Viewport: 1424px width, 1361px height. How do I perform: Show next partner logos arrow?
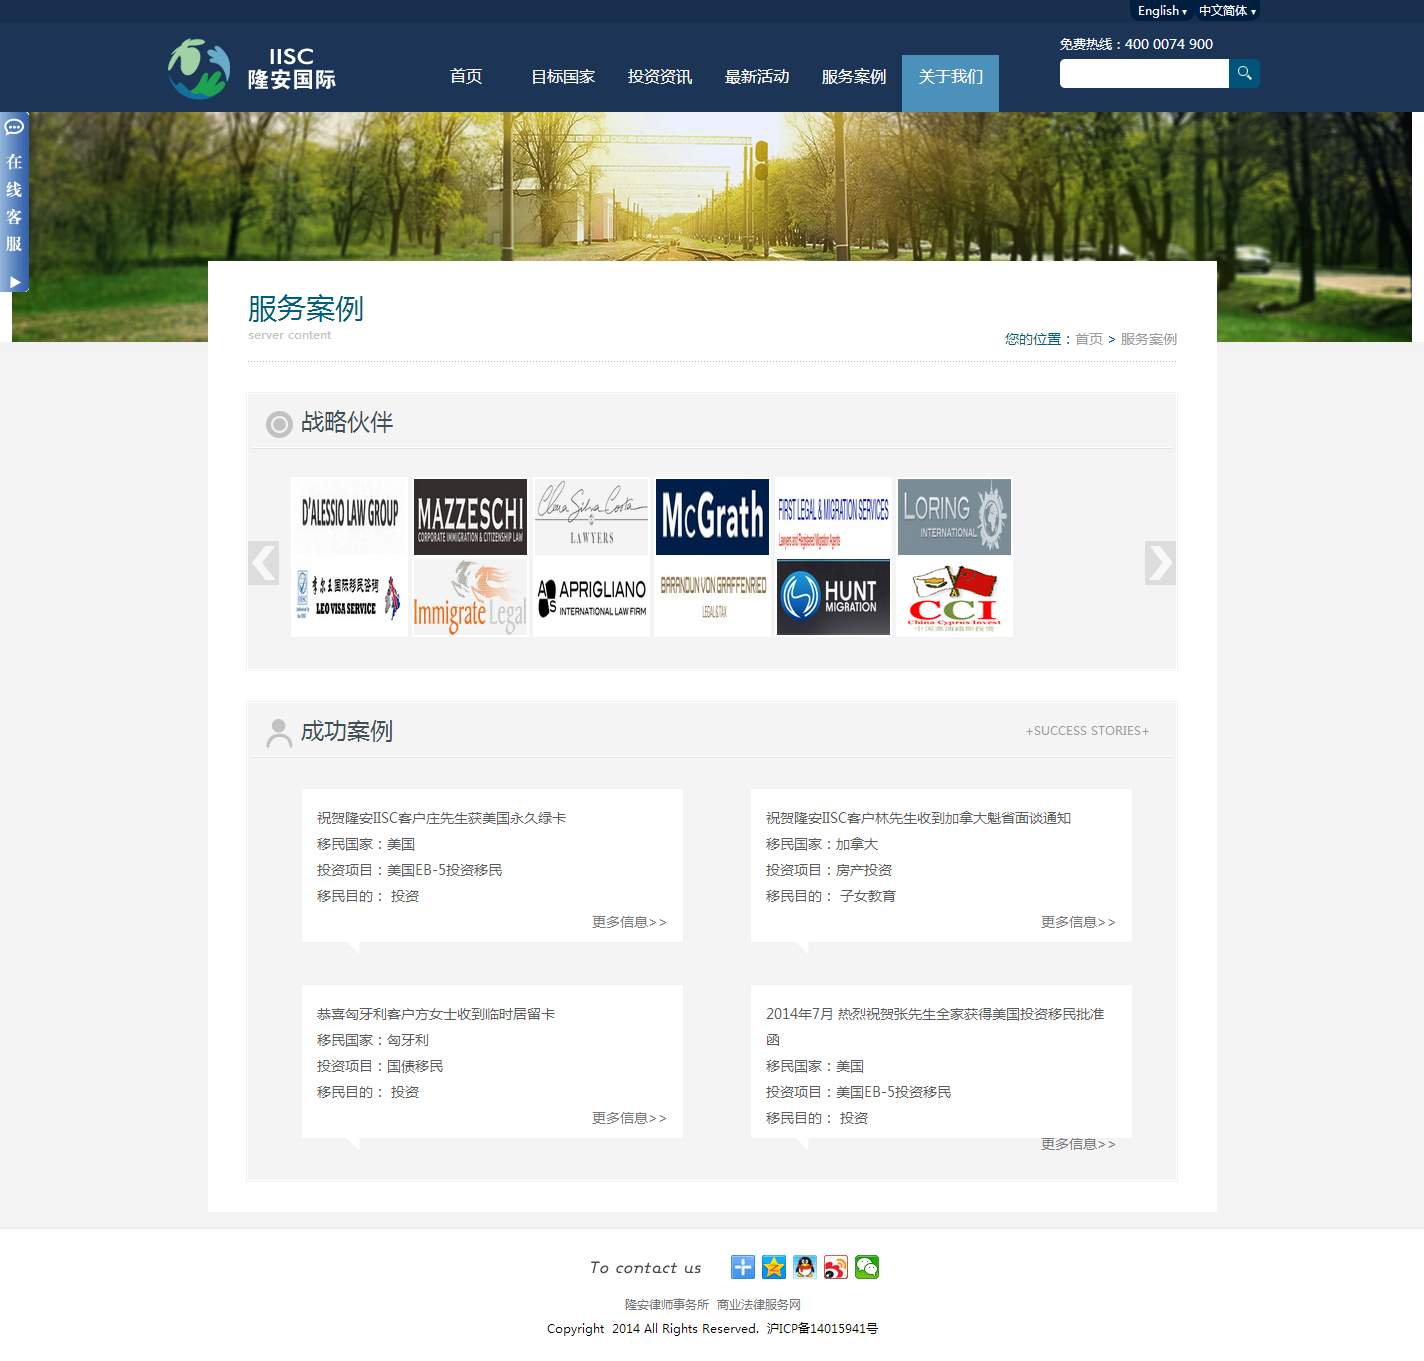tap(1160, 563)
